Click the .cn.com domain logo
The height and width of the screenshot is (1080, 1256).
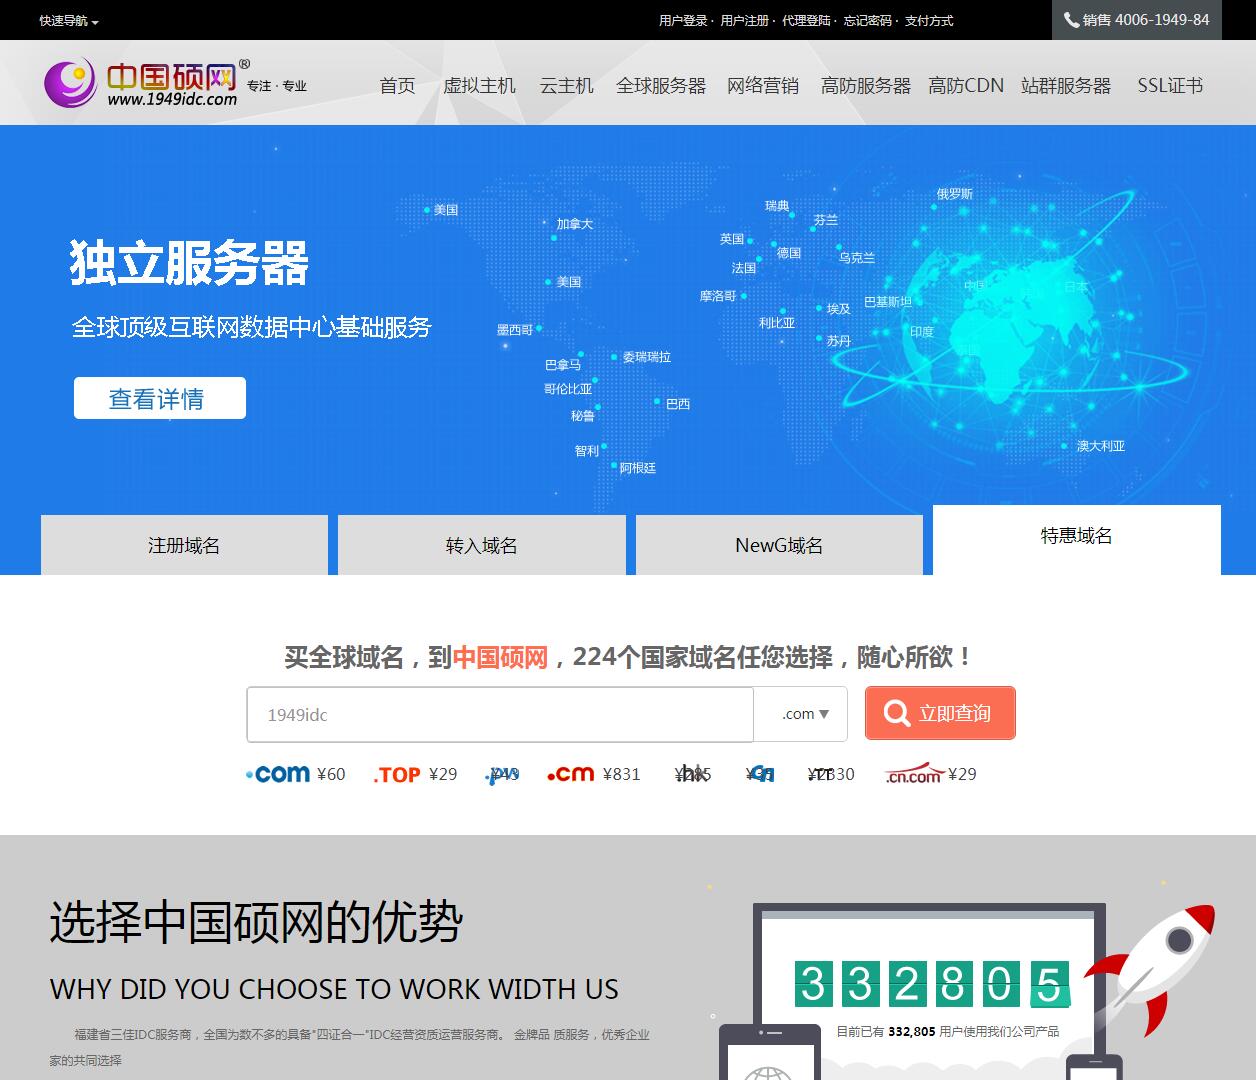913,774
